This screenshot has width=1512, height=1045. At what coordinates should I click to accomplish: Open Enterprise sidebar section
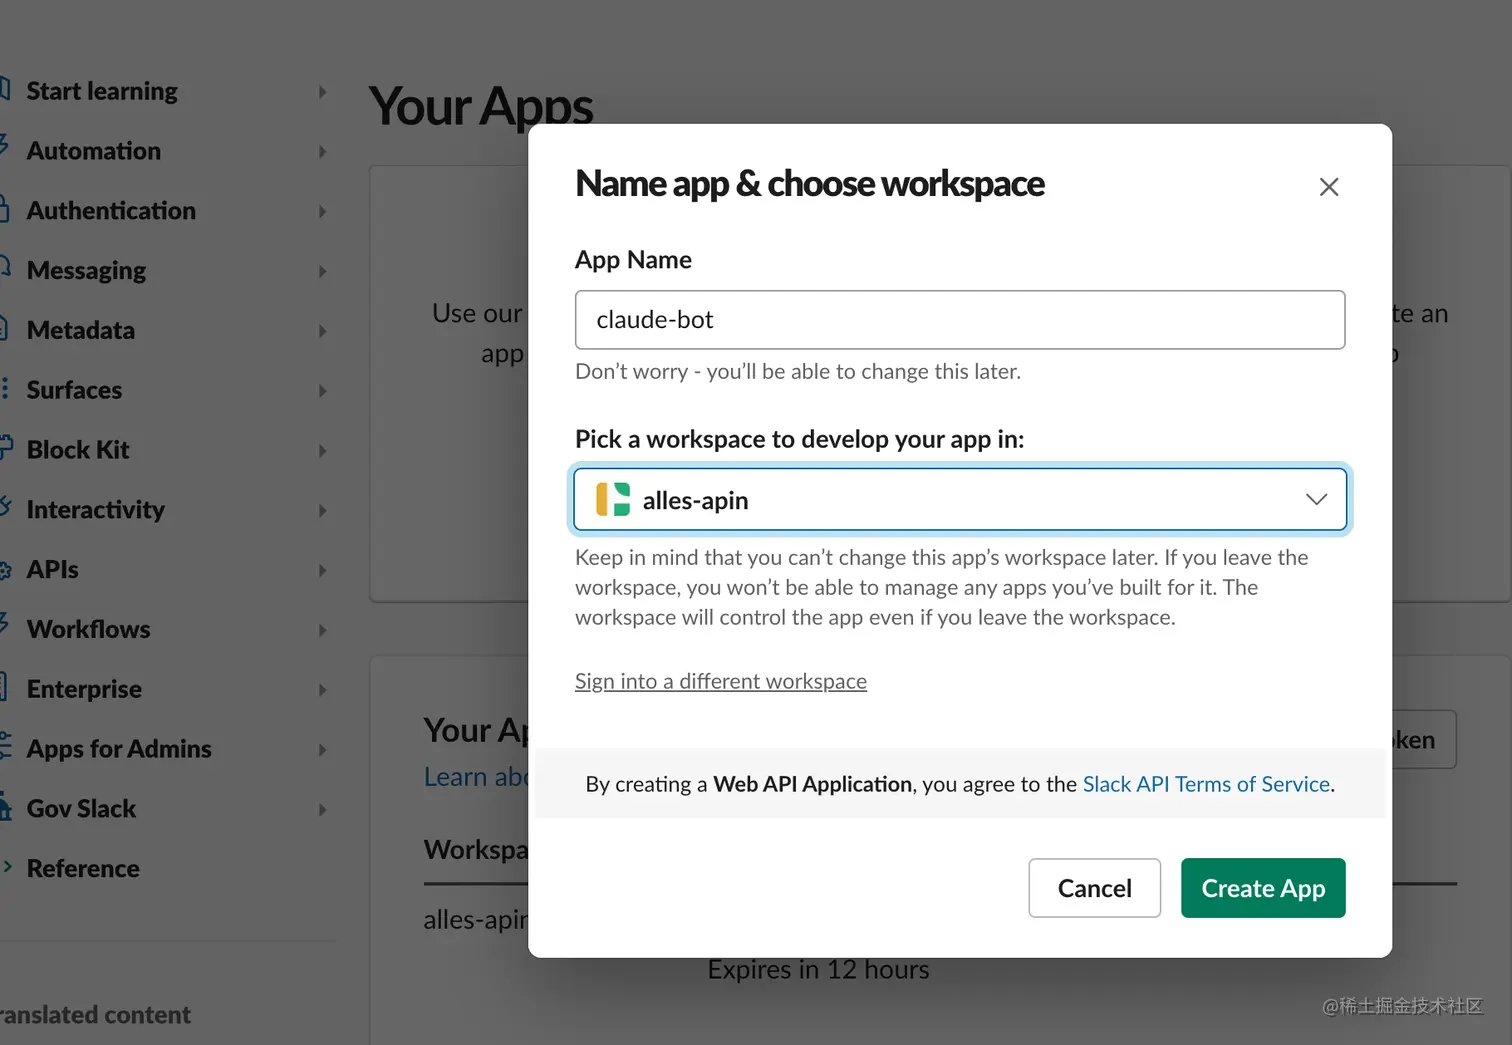click(x=84, y=690)
